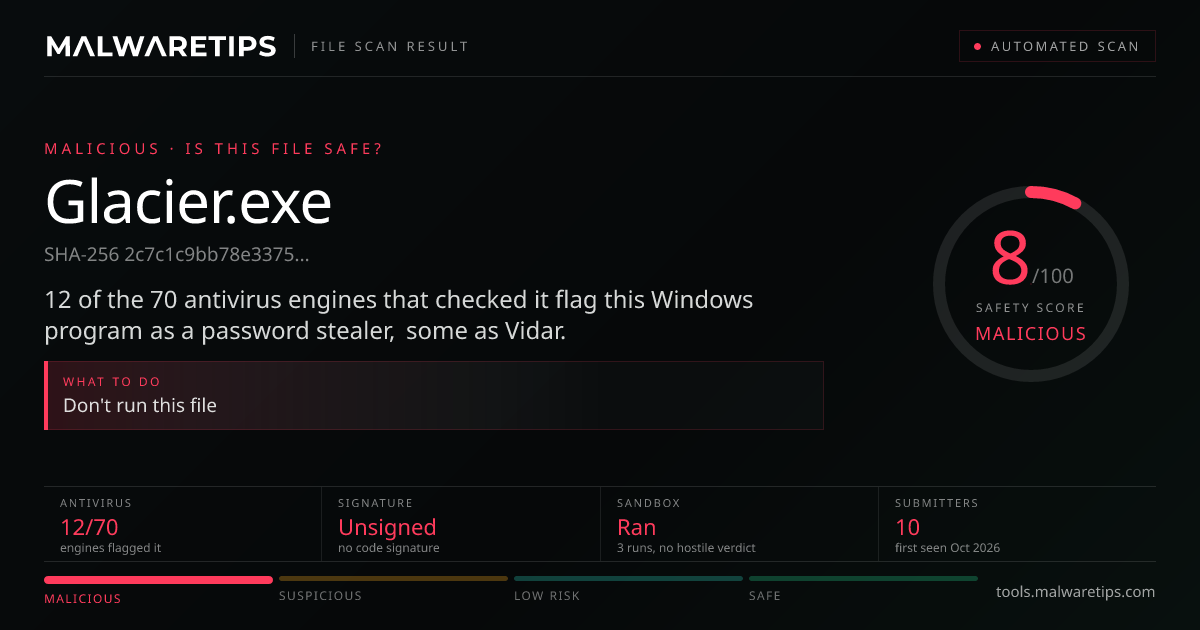Click the Malicious label under risk scale

83,599
